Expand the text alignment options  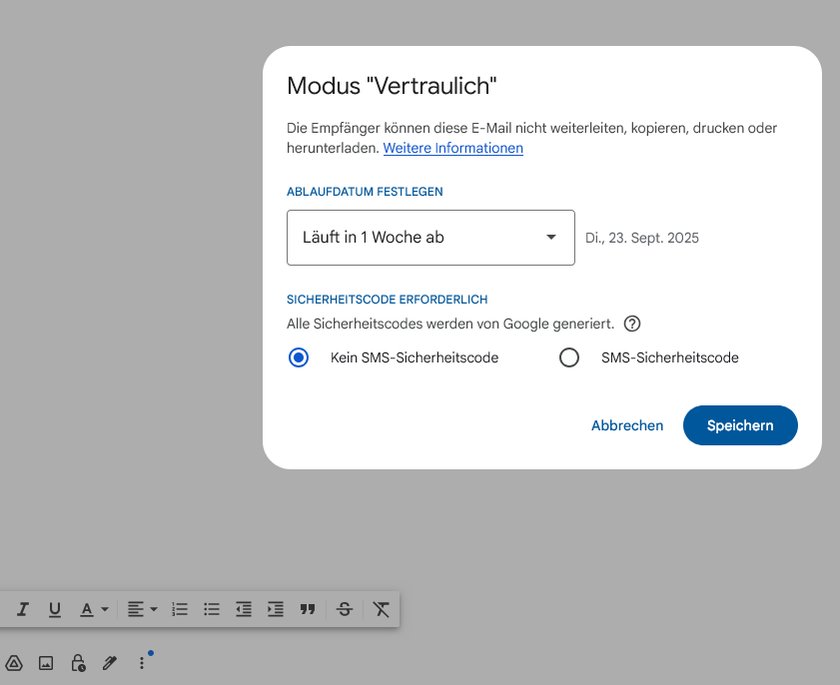point(141,608)
